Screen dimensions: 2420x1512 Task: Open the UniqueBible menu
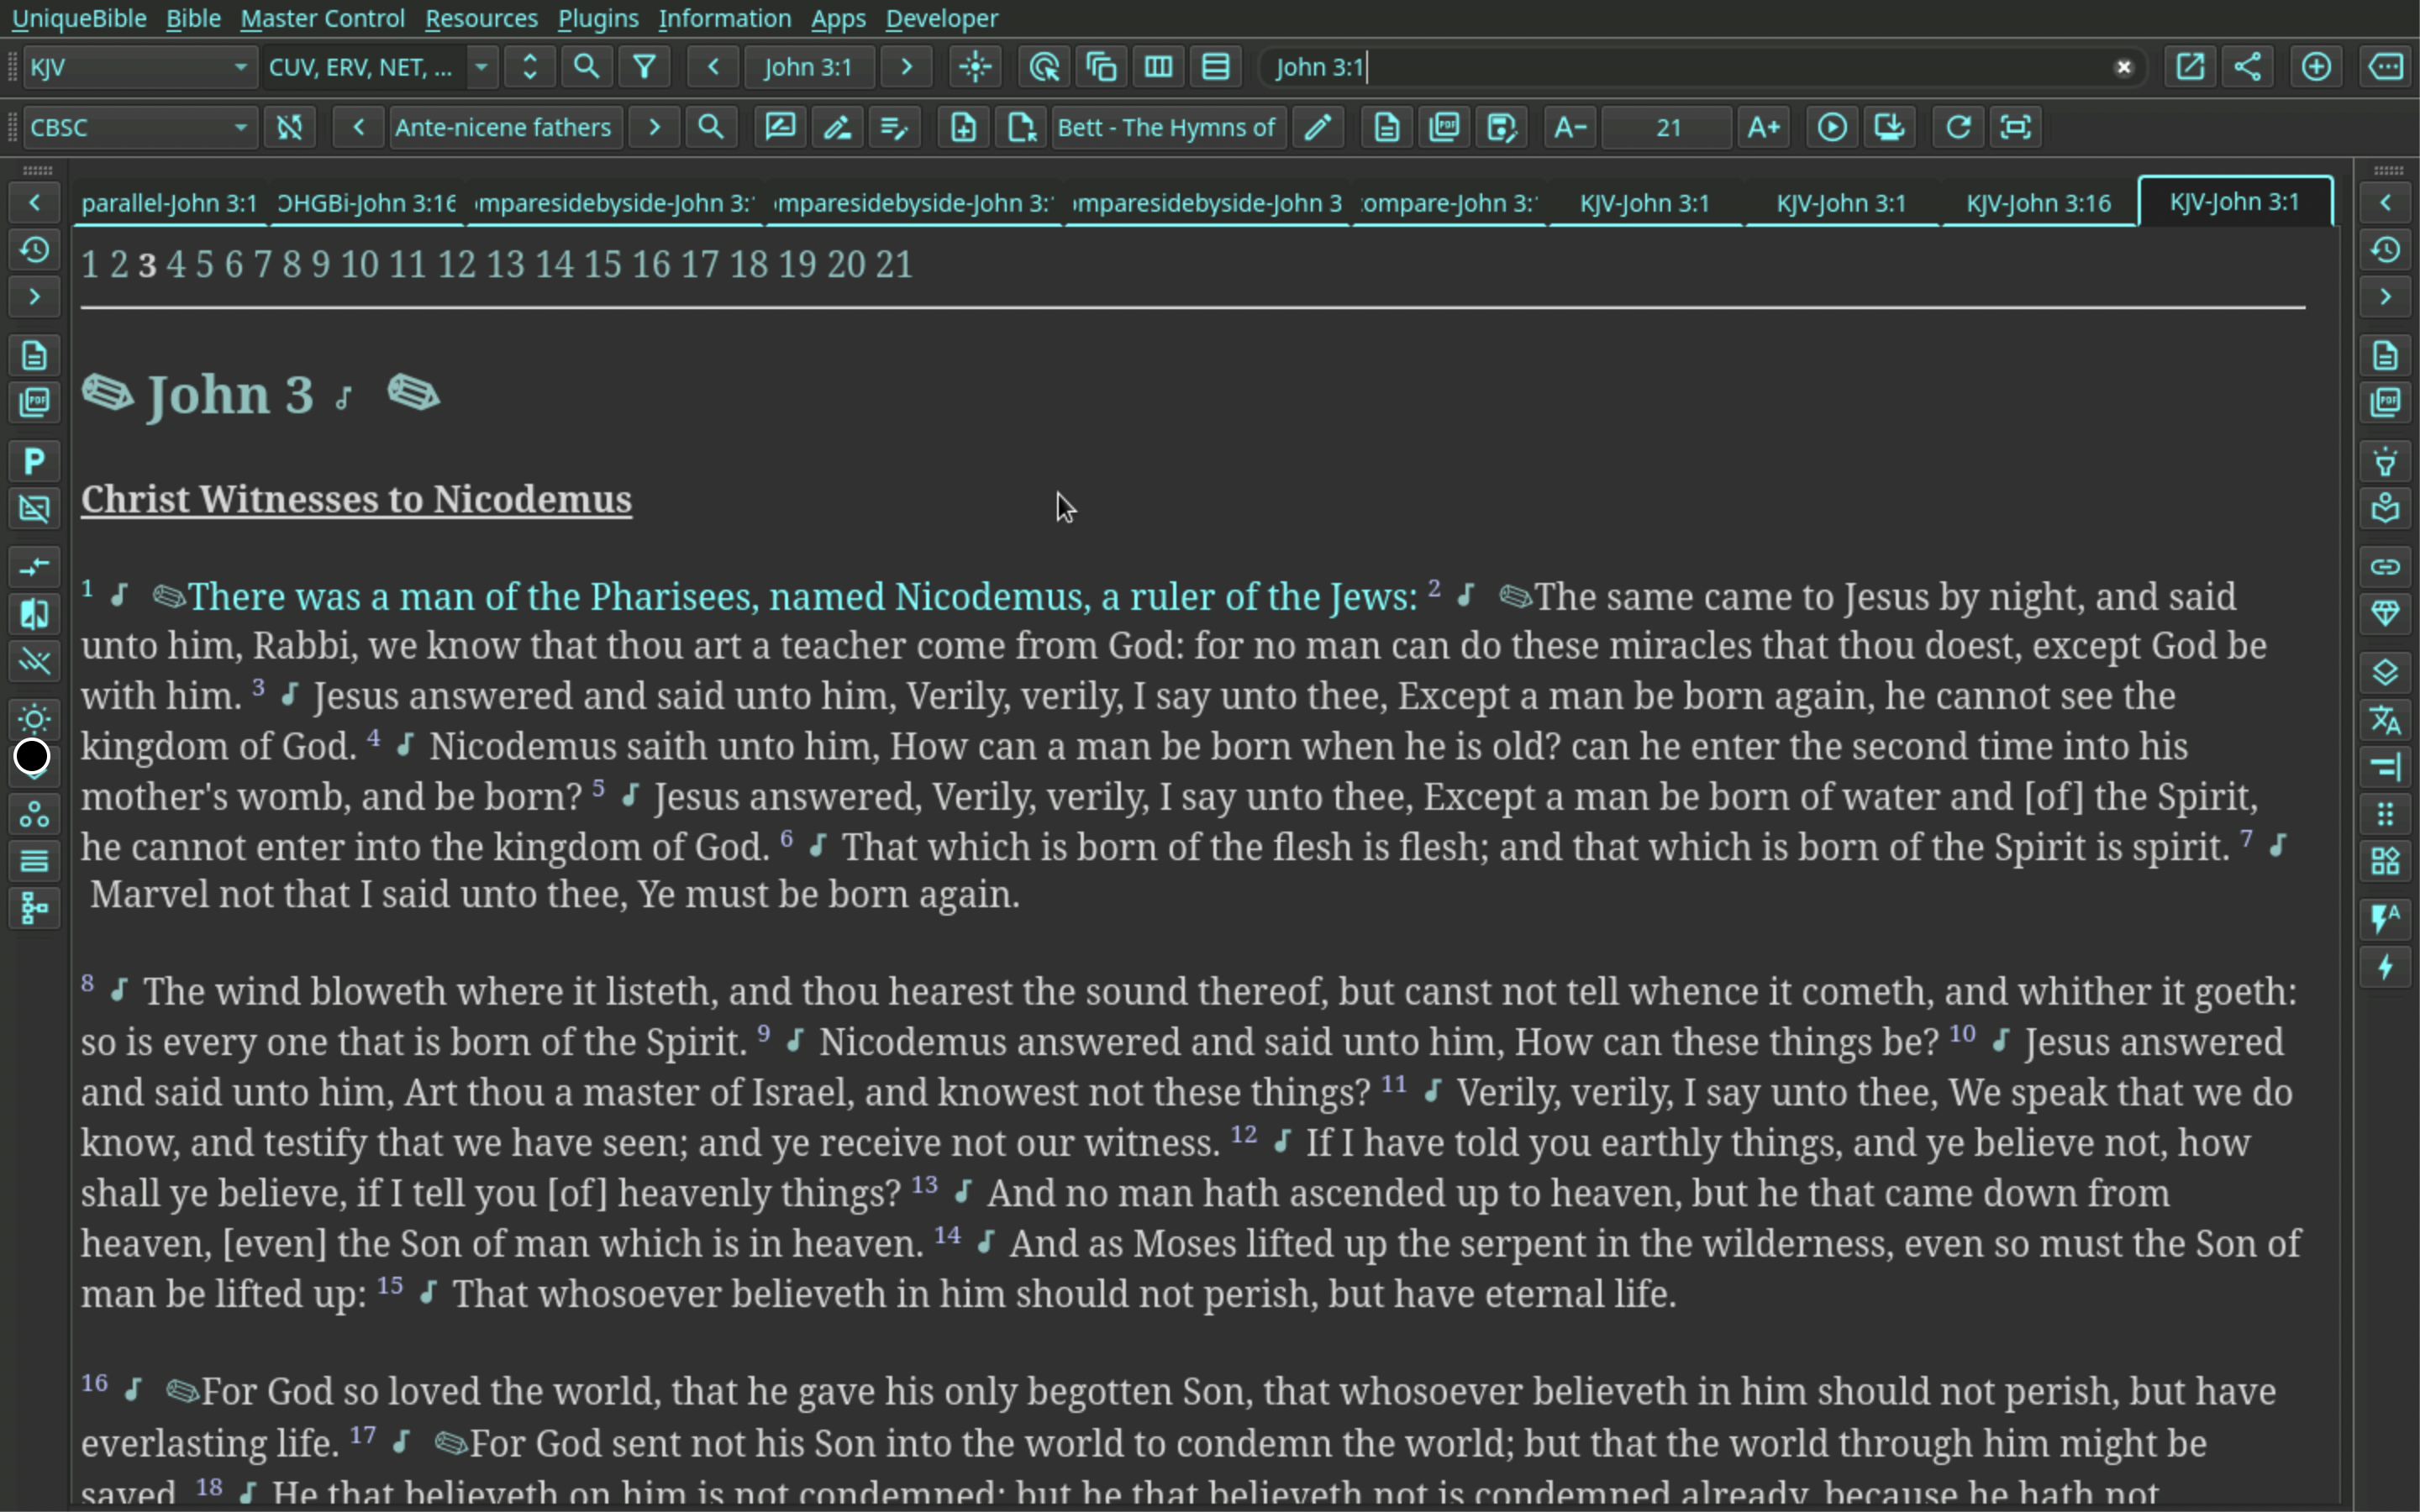click(79, 18)
